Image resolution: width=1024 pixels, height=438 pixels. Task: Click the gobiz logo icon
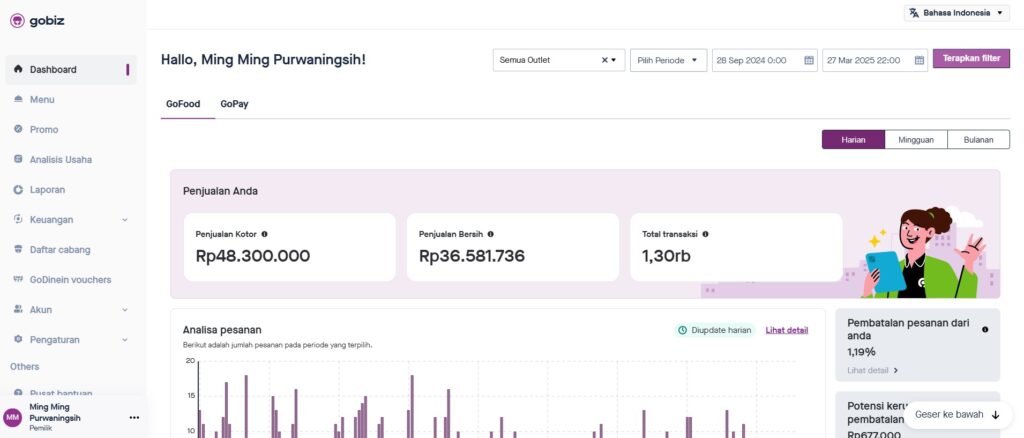click(17, 21)
